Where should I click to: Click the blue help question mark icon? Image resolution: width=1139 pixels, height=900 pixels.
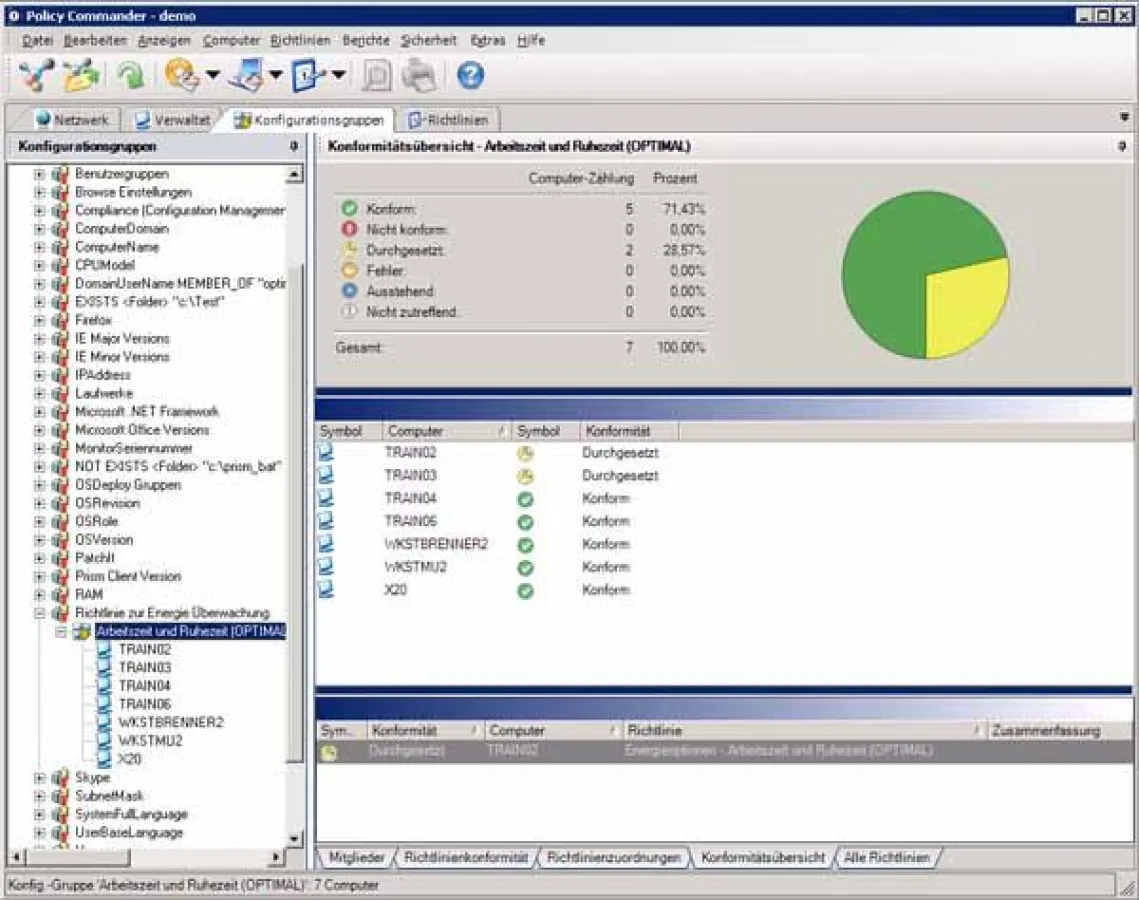point(470,76)
